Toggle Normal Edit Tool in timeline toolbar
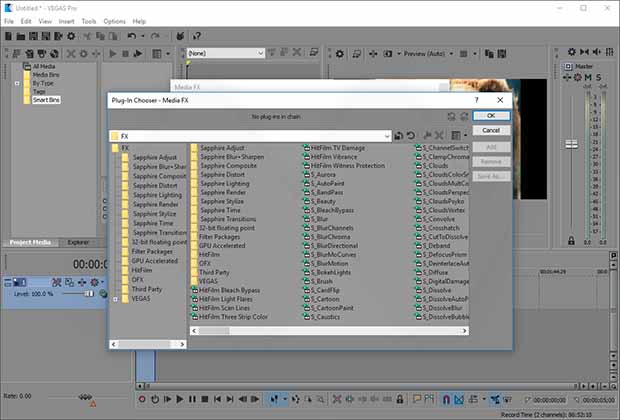620x420 pixels. pyautogui.click(x=274, y=399)
